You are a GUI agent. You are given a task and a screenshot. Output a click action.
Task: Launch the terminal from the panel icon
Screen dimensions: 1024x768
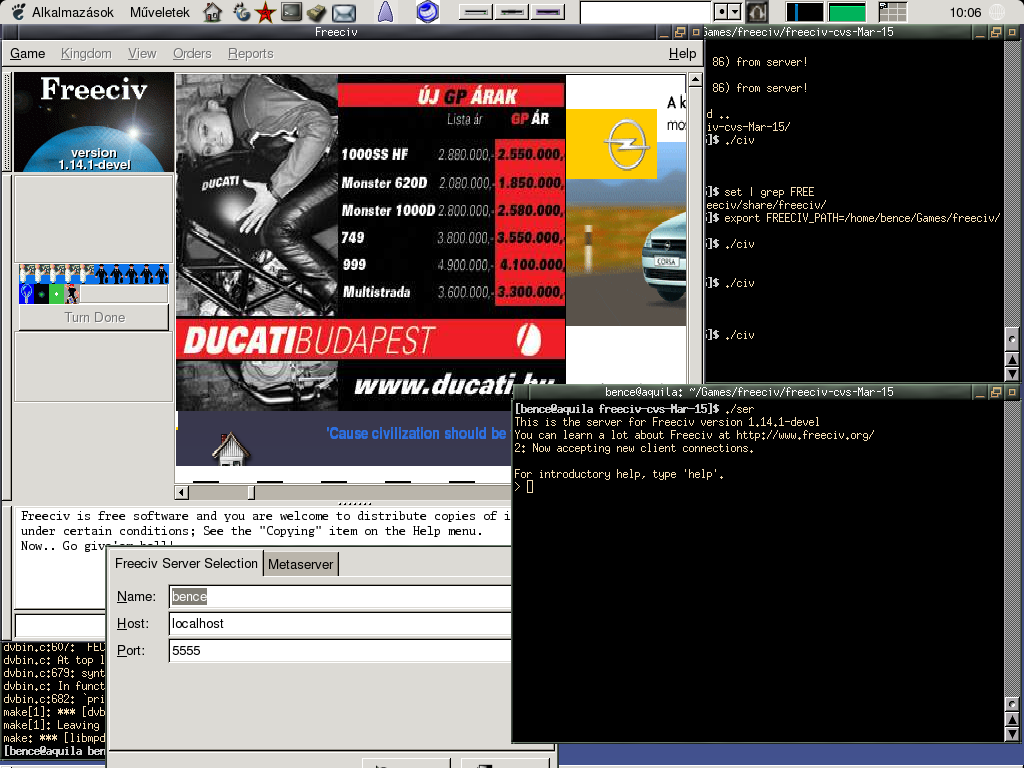tap(291, 12)
